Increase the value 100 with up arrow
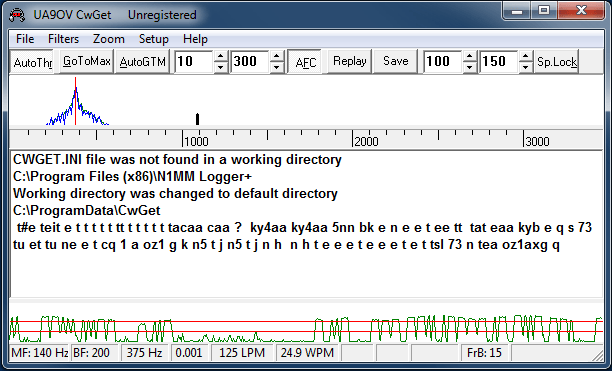This screenshot has height=371, width=612. pyautogui.click(x=470, y=56)
